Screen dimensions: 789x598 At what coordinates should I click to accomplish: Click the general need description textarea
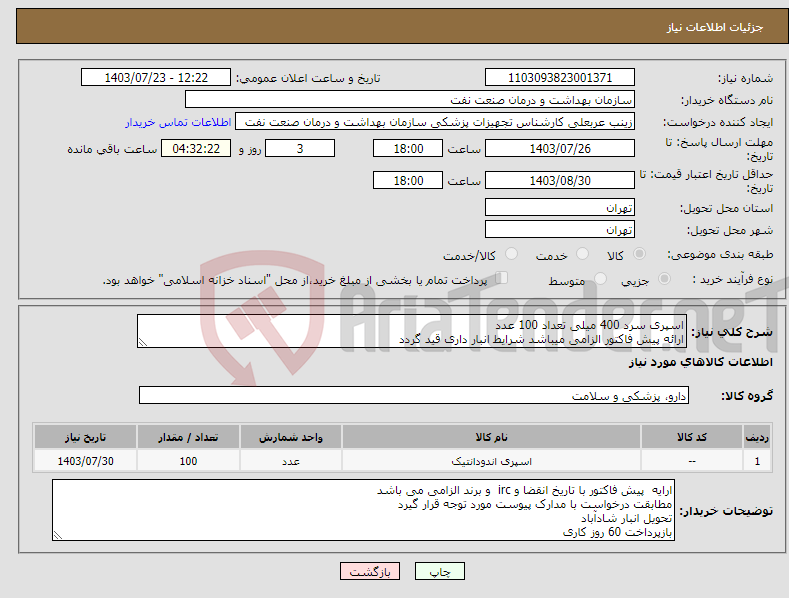[412, 331]
